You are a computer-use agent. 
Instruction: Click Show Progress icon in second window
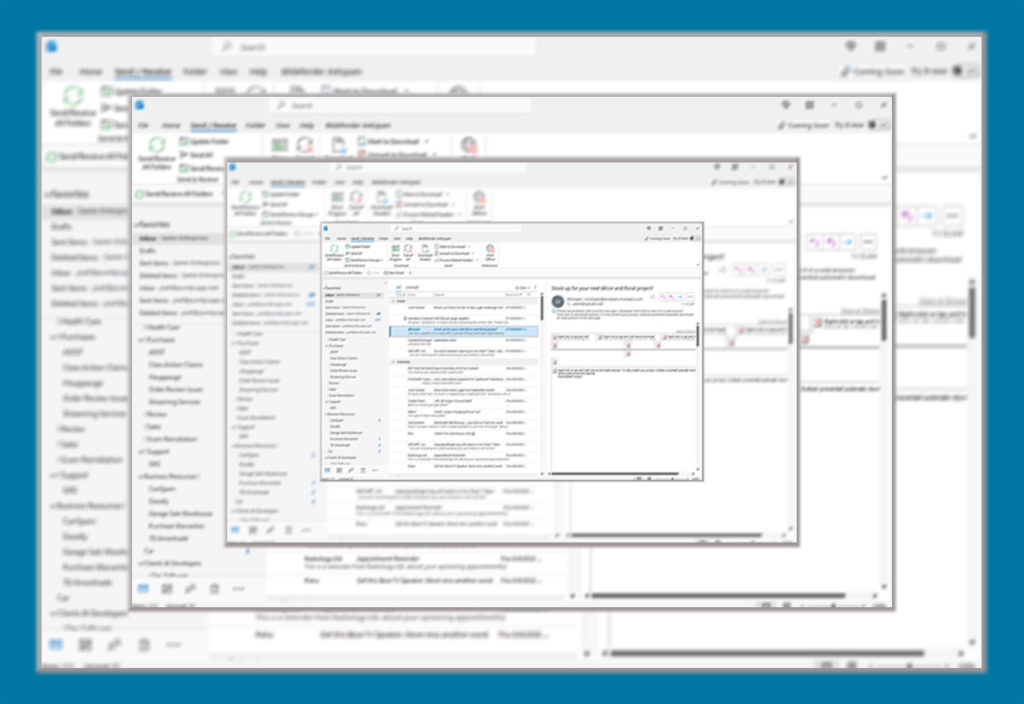click(280, 145)
